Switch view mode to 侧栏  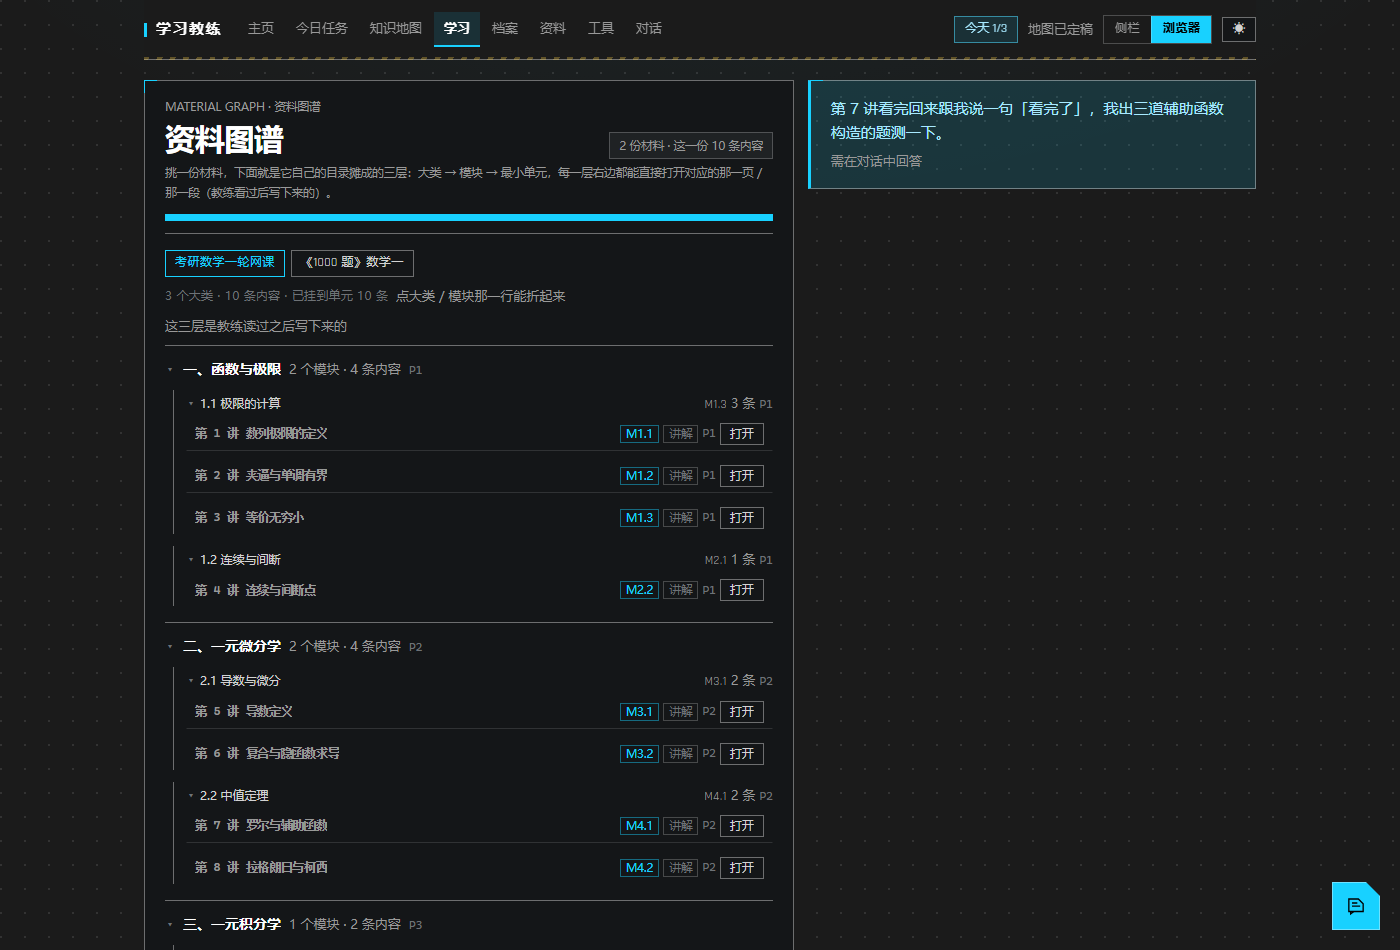tap(1127, 29)
